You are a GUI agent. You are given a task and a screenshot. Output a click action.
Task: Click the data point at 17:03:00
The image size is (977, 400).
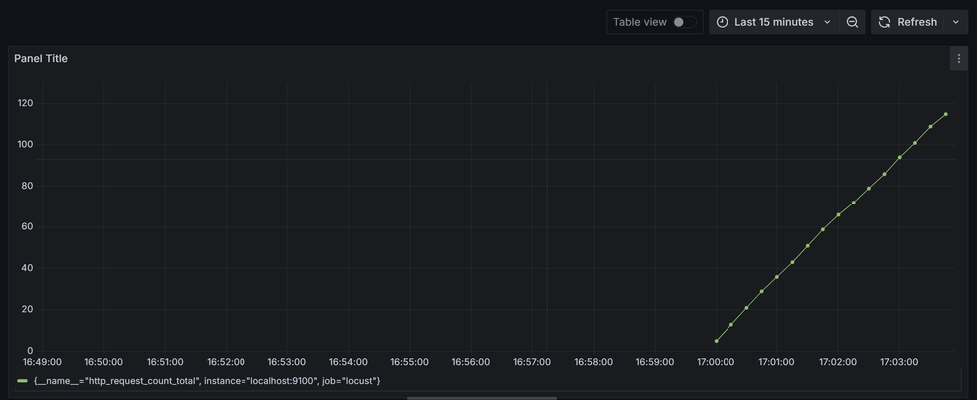pyautogui.click(x=899, y=157)
